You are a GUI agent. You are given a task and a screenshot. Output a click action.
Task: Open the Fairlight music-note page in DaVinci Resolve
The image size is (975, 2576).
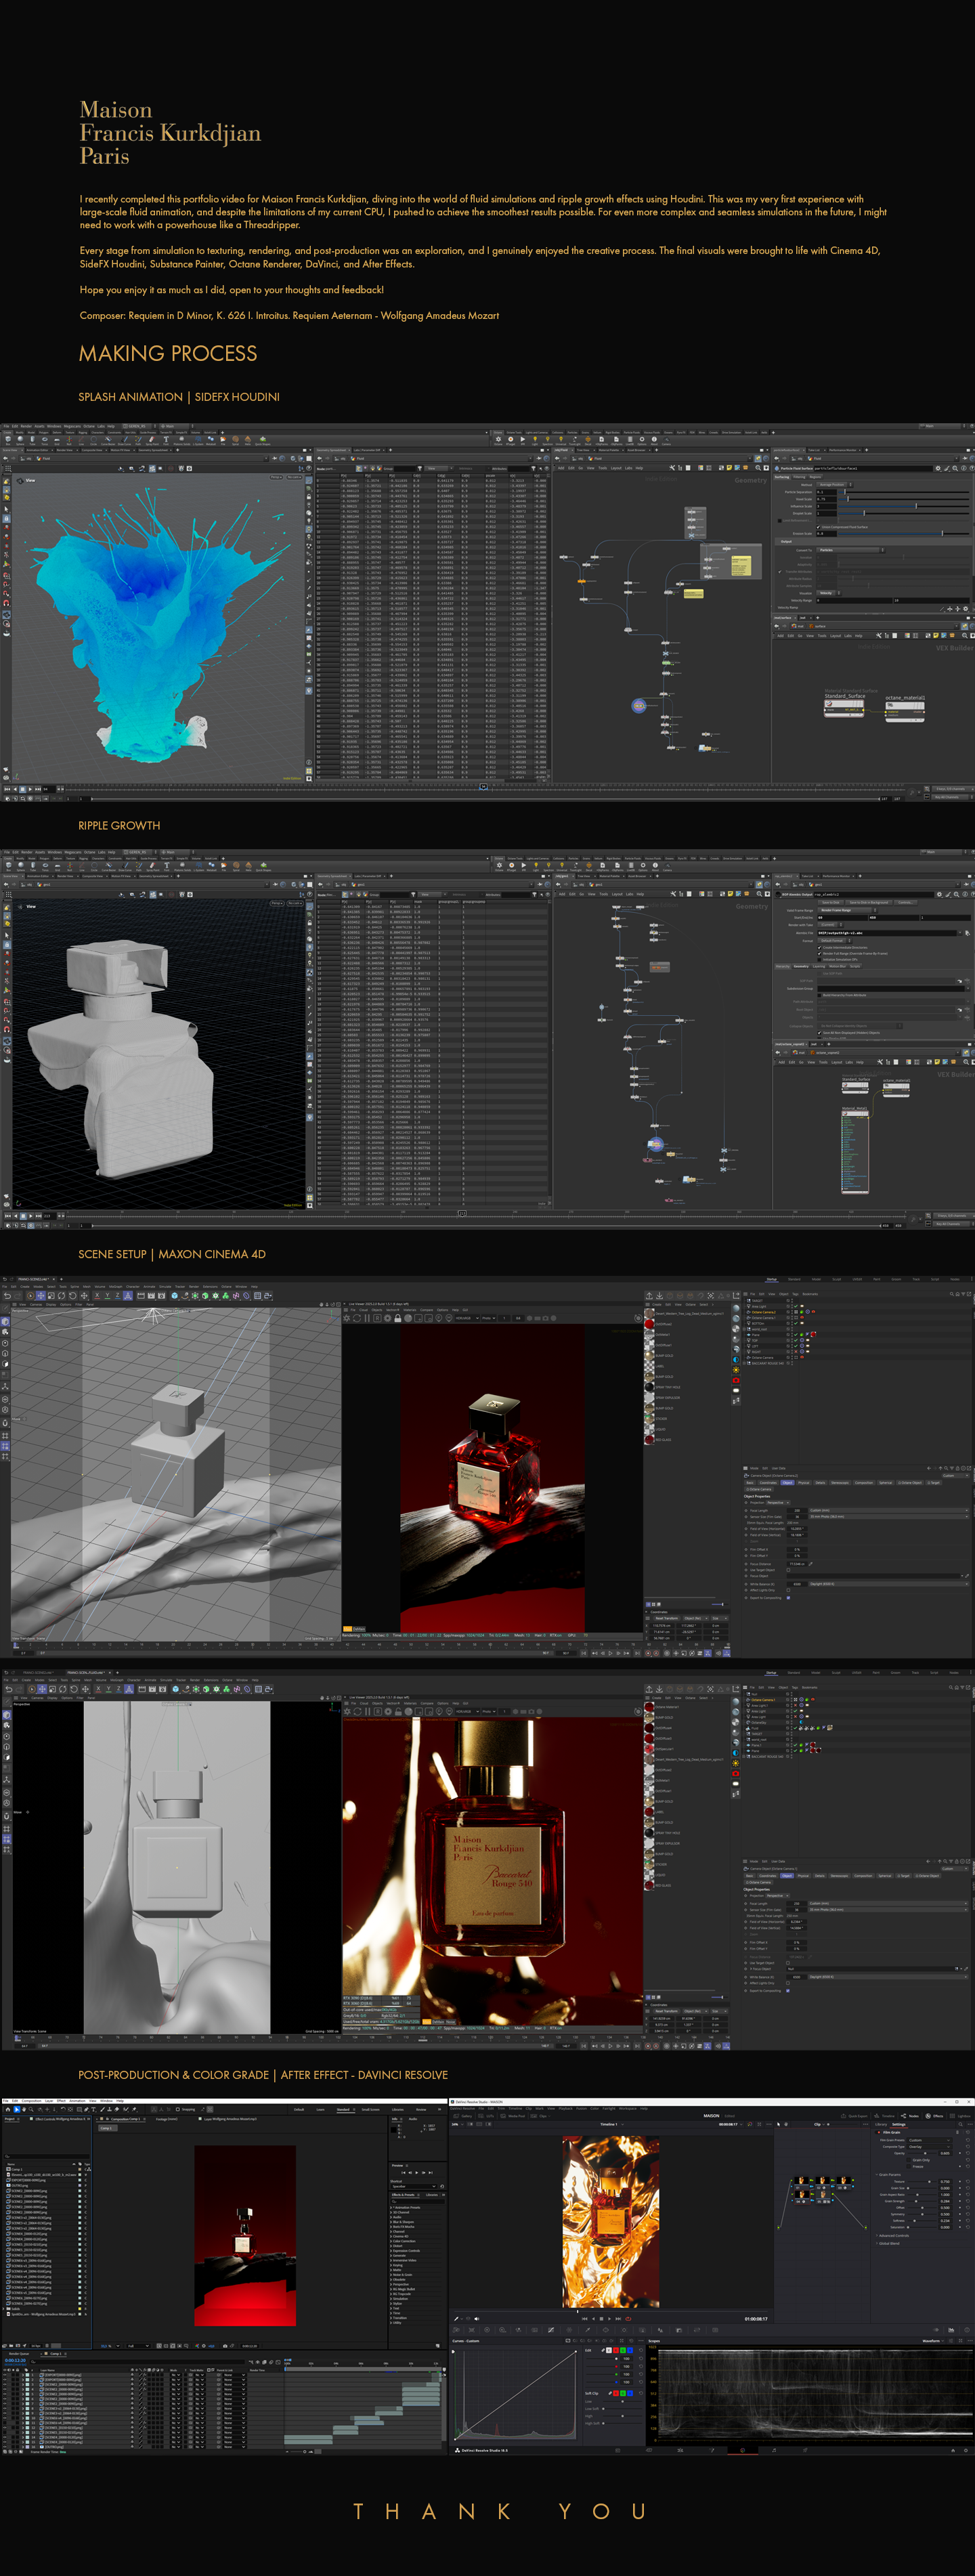tap(774, 2451)
